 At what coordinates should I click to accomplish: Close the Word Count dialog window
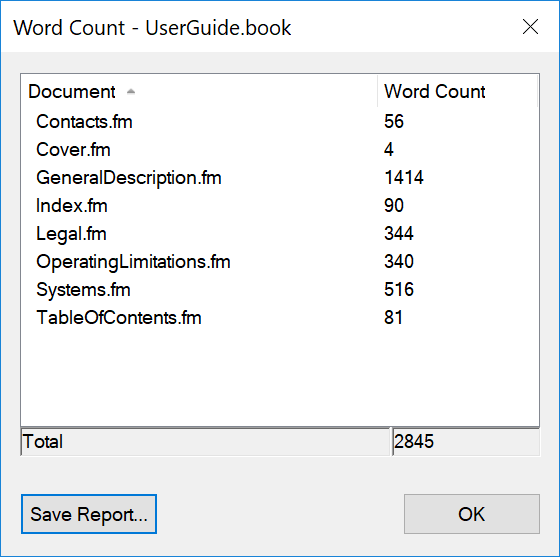coord(530,27)
